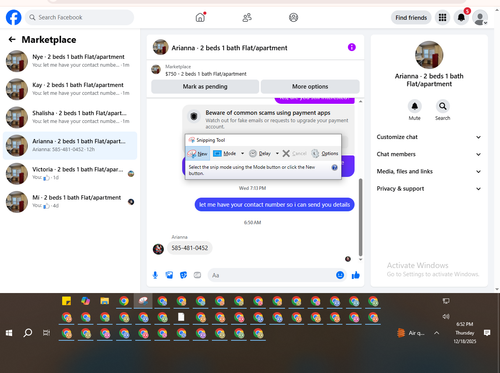Click Mode button in Snipping Tool

pos(225,153)
